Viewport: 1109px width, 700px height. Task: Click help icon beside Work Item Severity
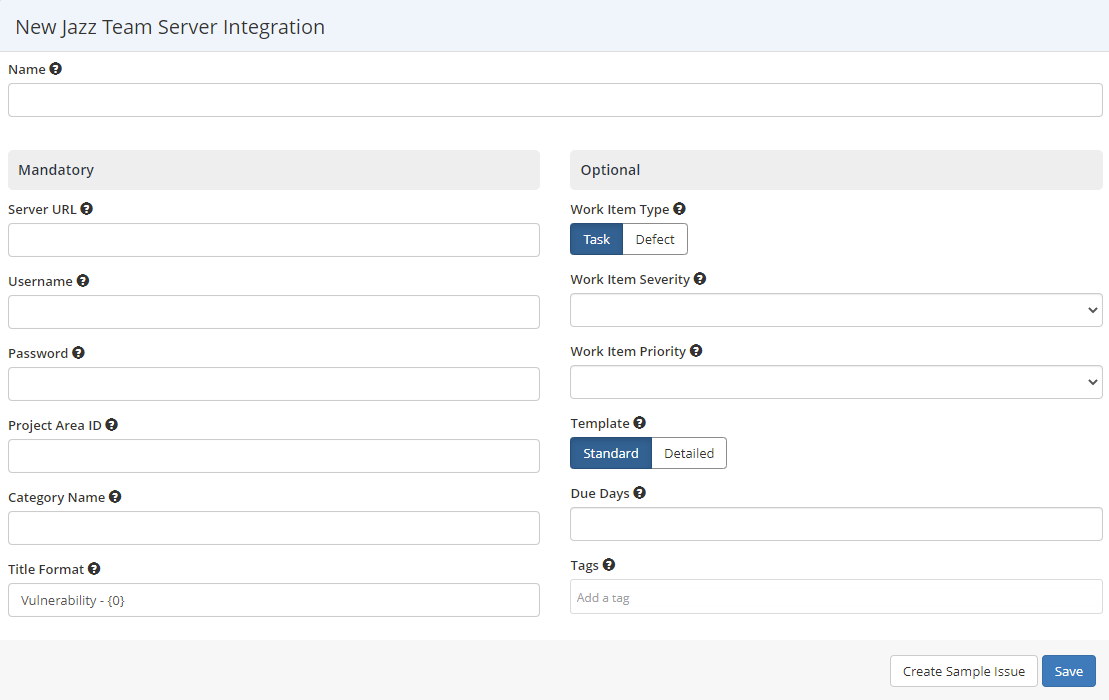(x=700, y=279)
